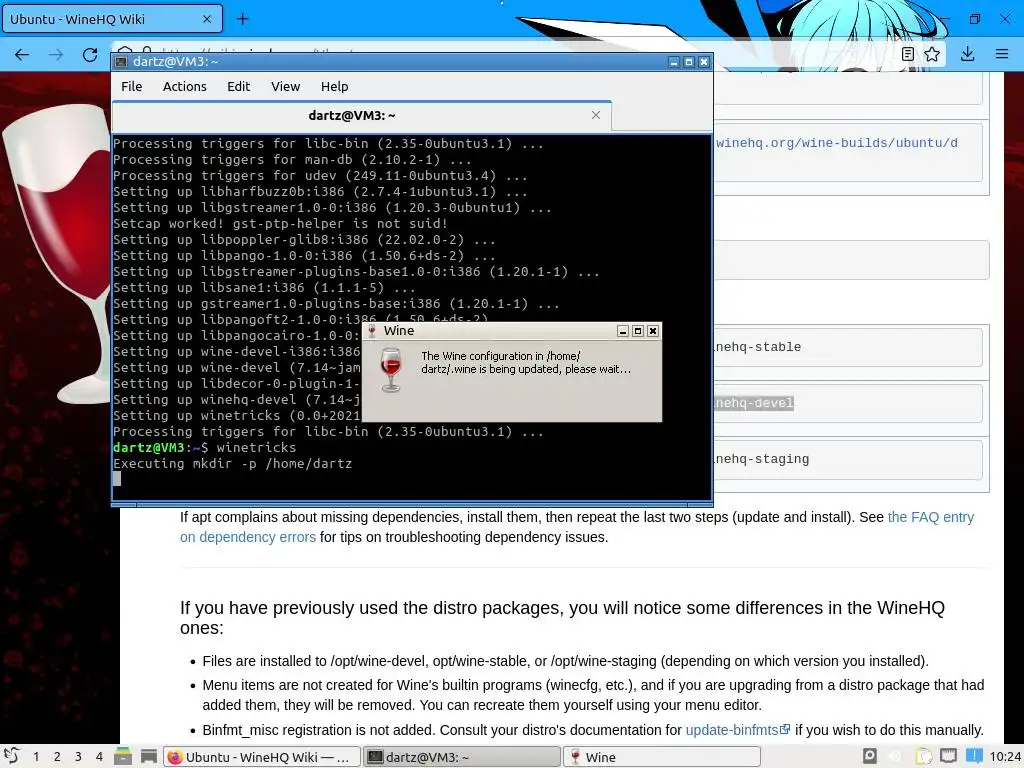
Task: Click the Firefox forward arrow
Action: click(x=56, y=55)
